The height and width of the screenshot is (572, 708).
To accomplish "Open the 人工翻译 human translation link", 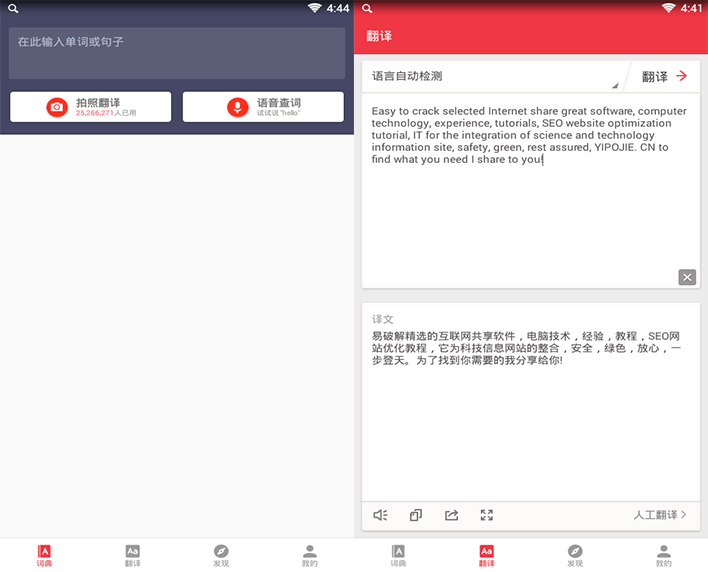I will 660,515.
